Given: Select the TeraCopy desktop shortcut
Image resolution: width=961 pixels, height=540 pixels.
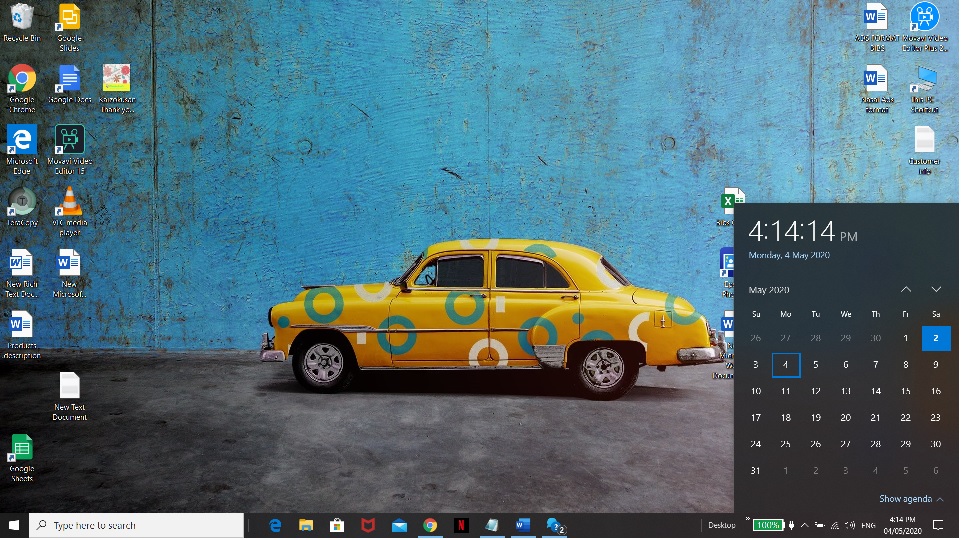Looking at the screenshot, I should [x=21, y=207].
